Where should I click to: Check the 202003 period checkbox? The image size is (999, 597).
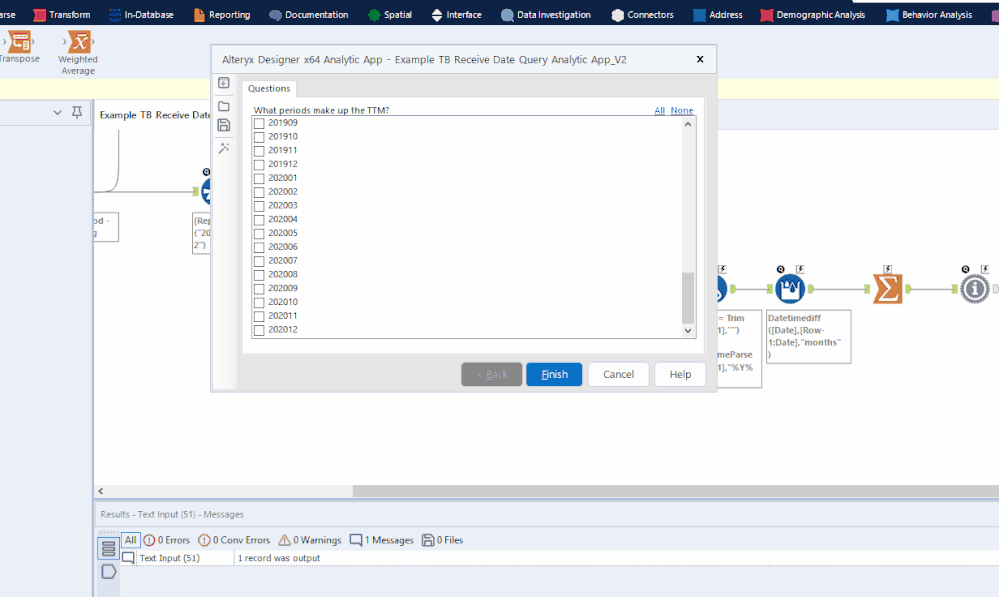259,206
